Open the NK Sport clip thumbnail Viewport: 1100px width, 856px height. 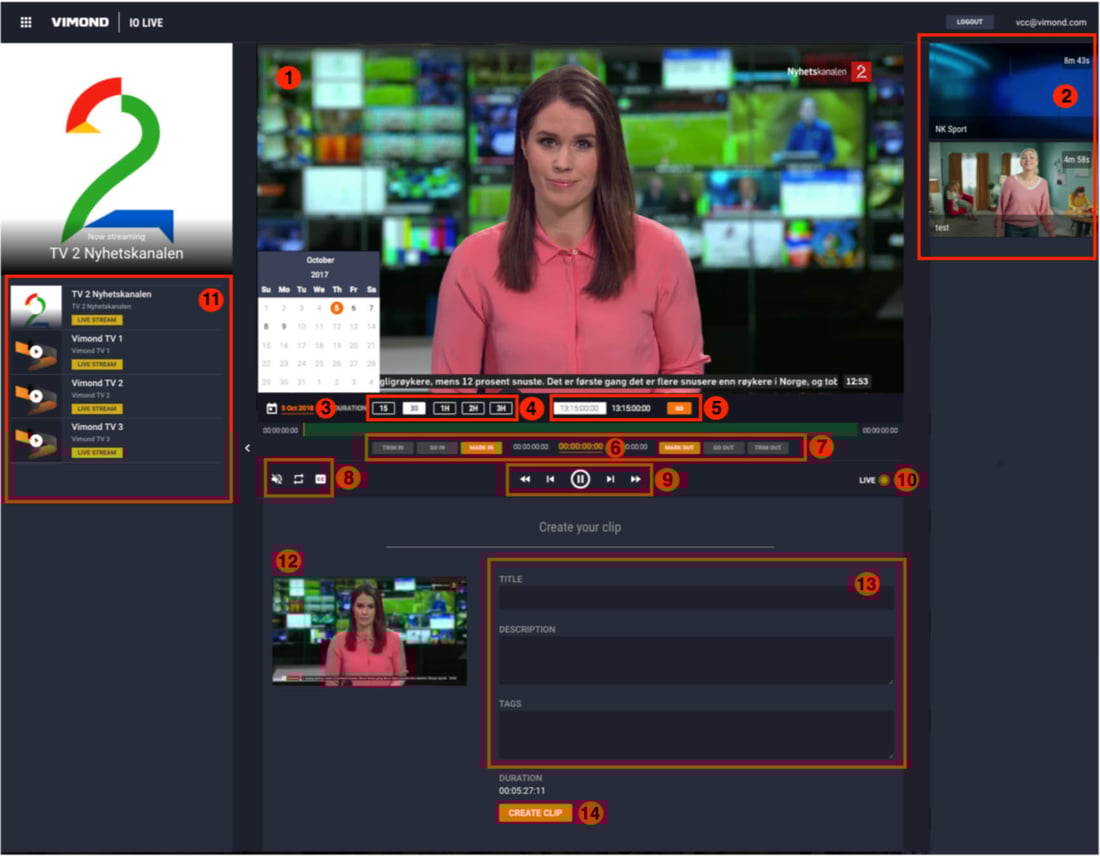click(x=1010, y=91)
